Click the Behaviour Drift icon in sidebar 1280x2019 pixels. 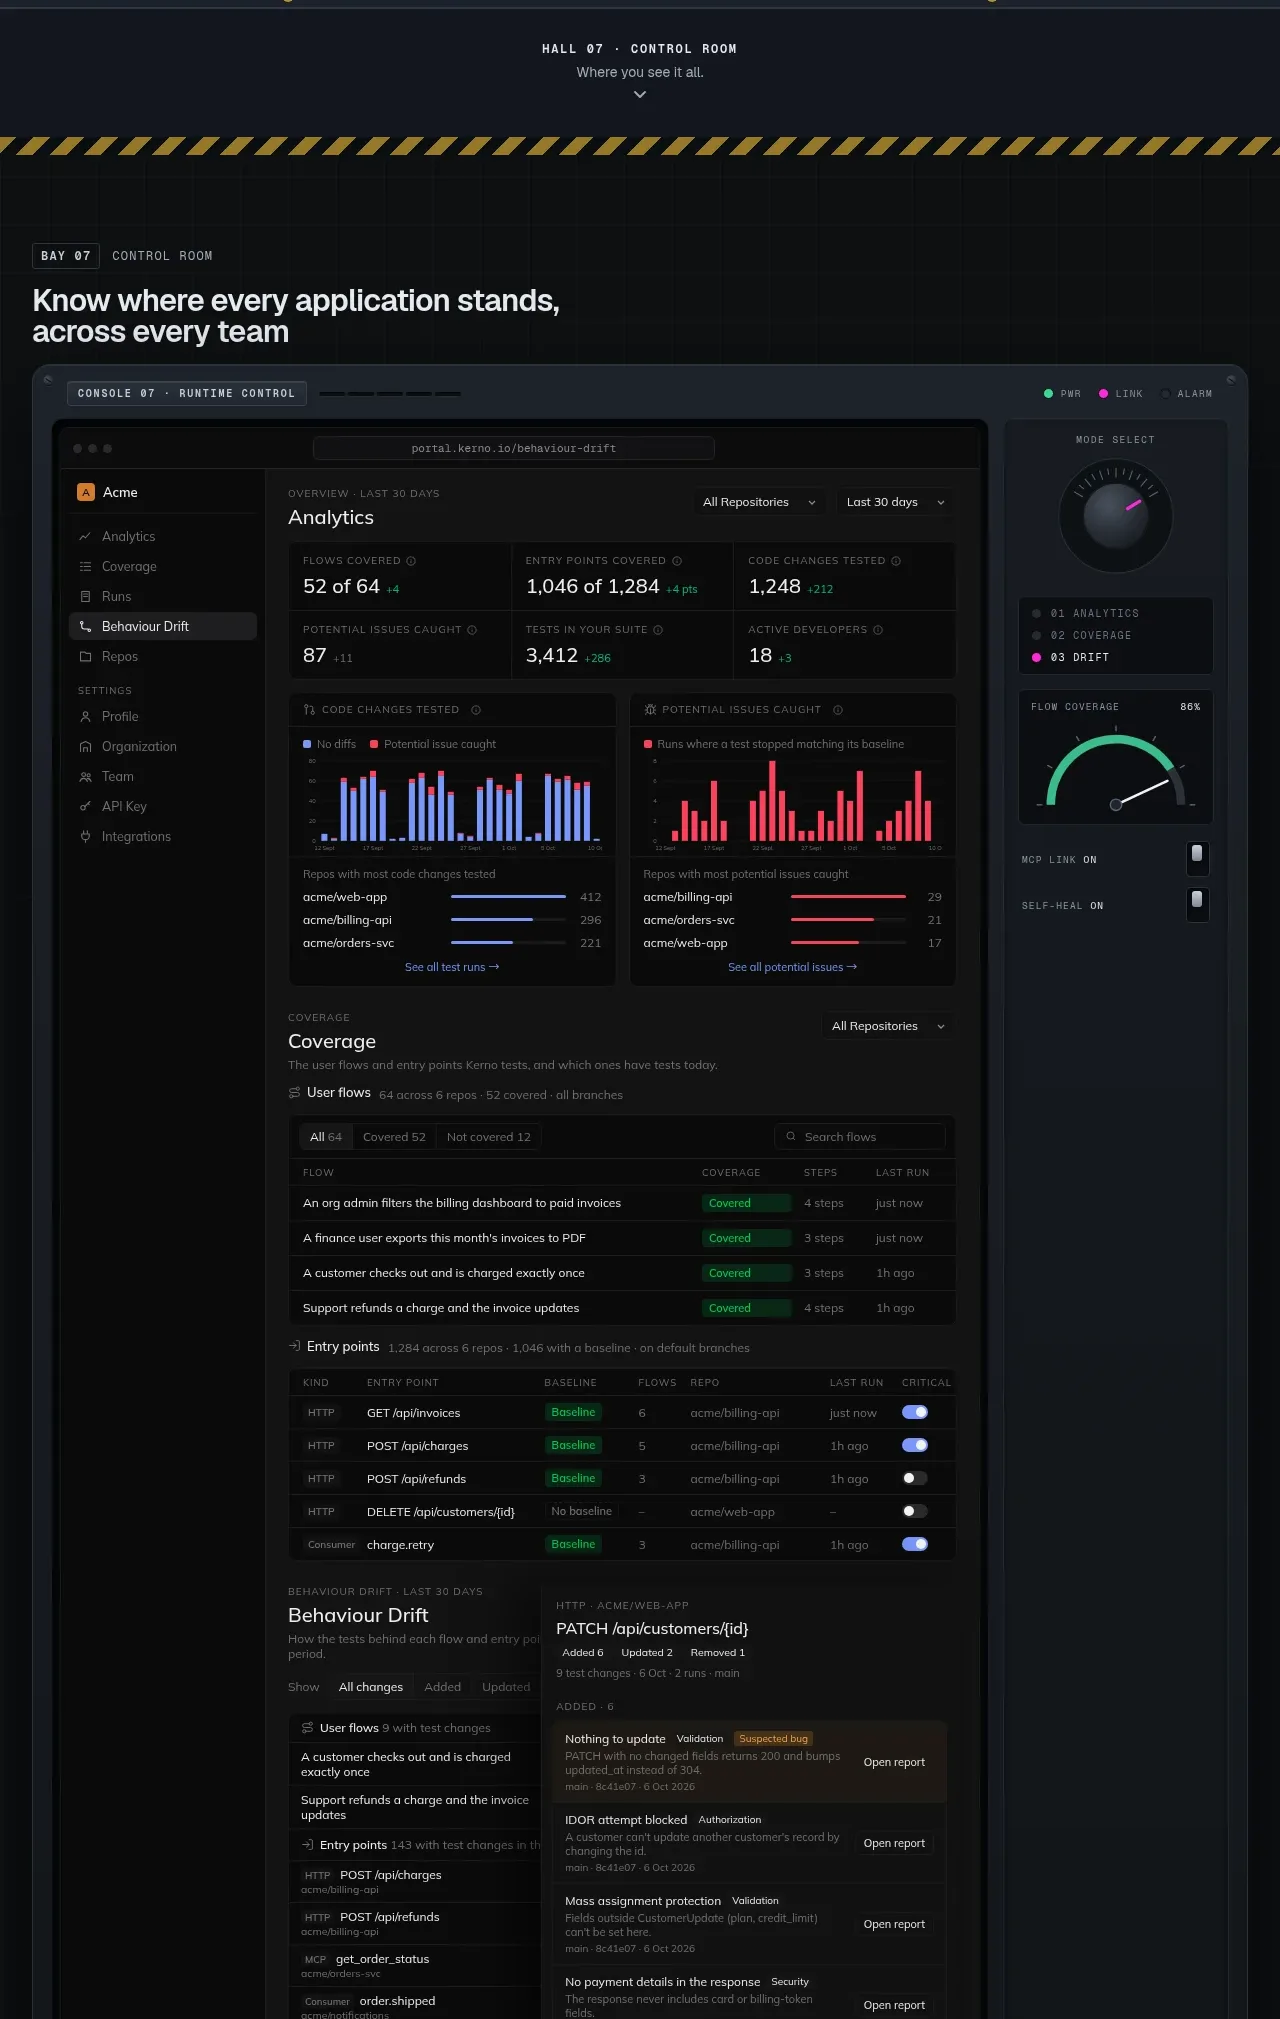point(85,627)
